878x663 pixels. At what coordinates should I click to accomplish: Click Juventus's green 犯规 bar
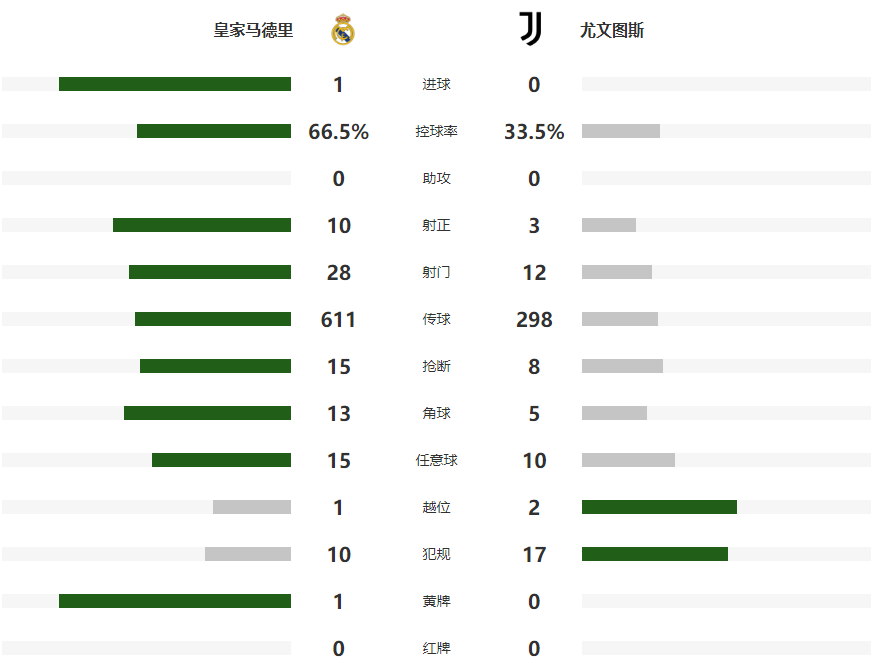(655, 554)
